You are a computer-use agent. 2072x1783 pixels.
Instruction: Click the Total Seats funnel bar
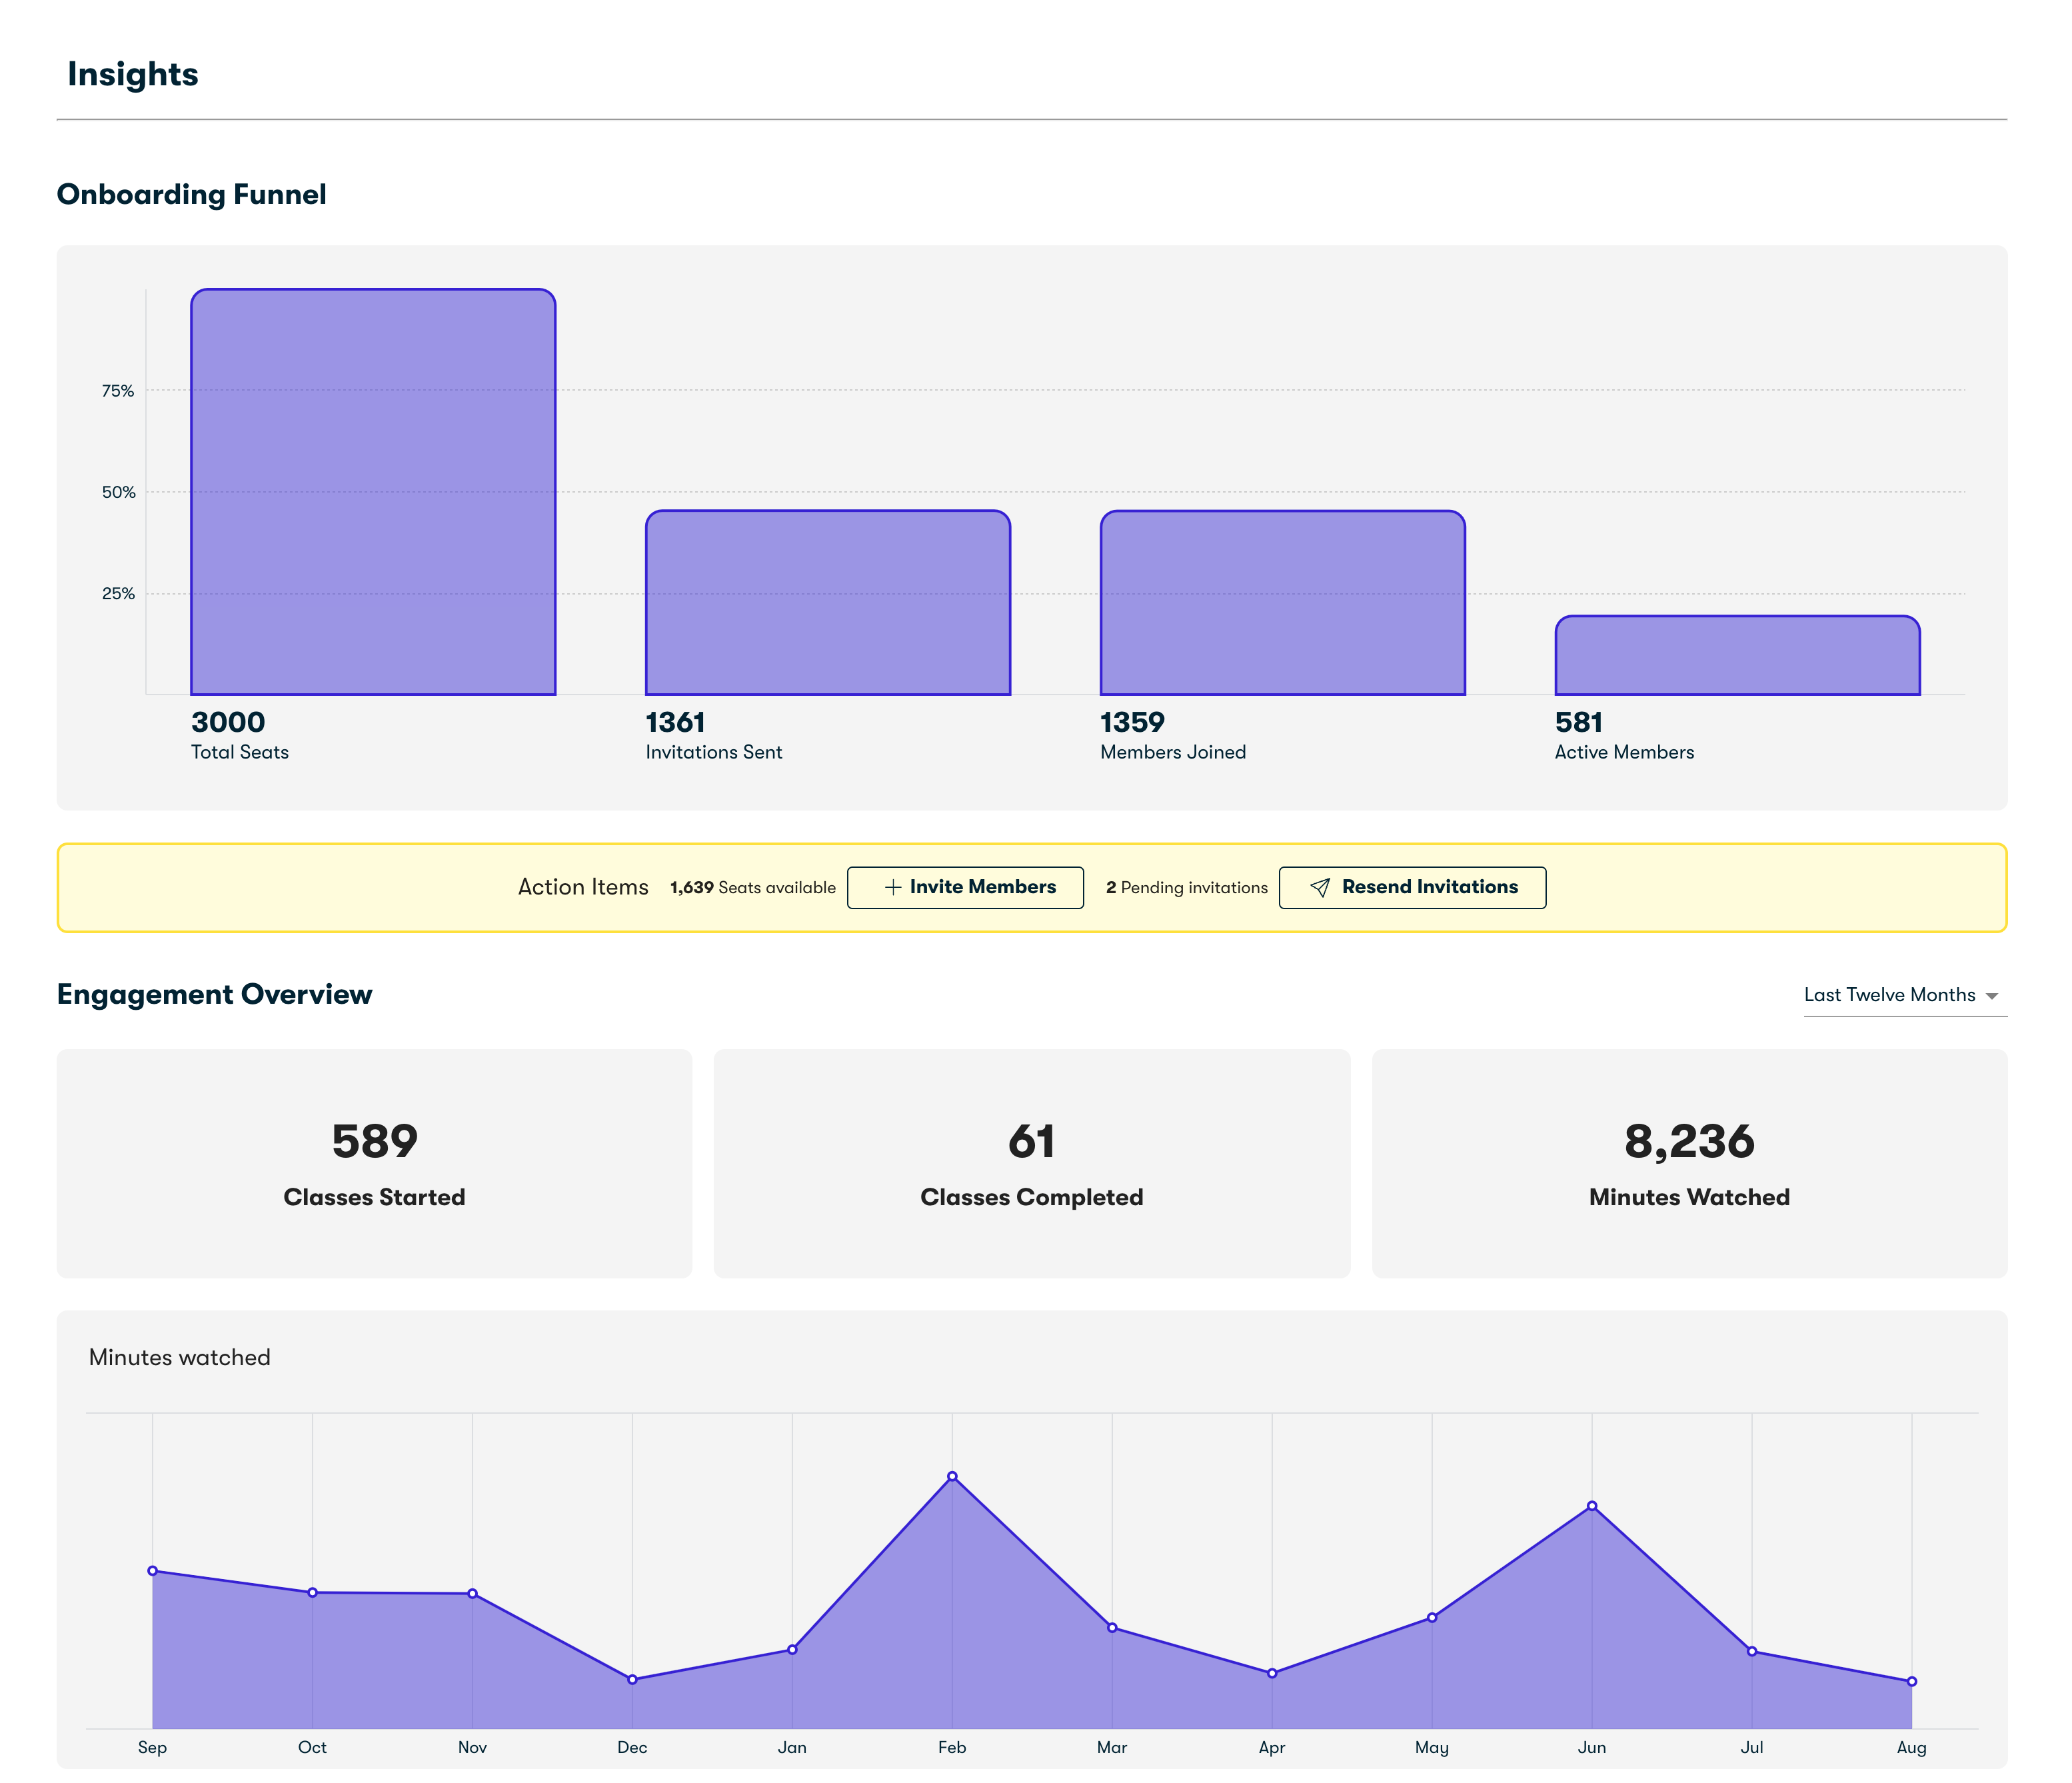coord(373,492)
